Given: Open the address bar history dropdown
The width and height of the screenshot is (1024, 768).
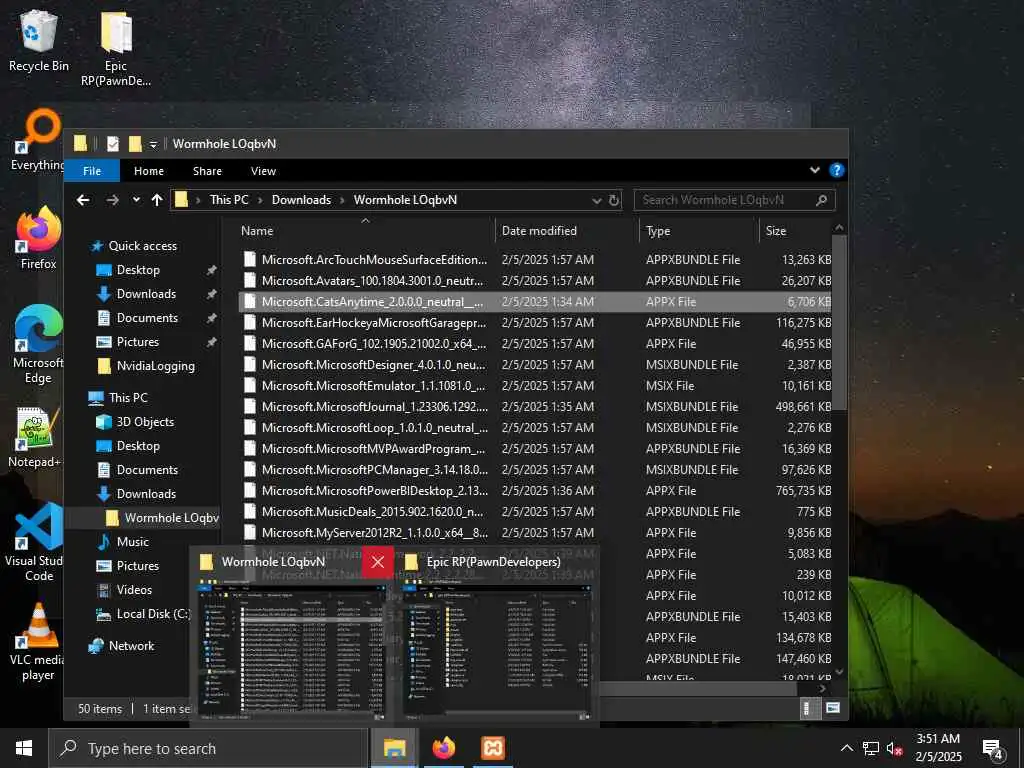Looking at the screenshot, I should pyautogui.click(x=596, y=200).
